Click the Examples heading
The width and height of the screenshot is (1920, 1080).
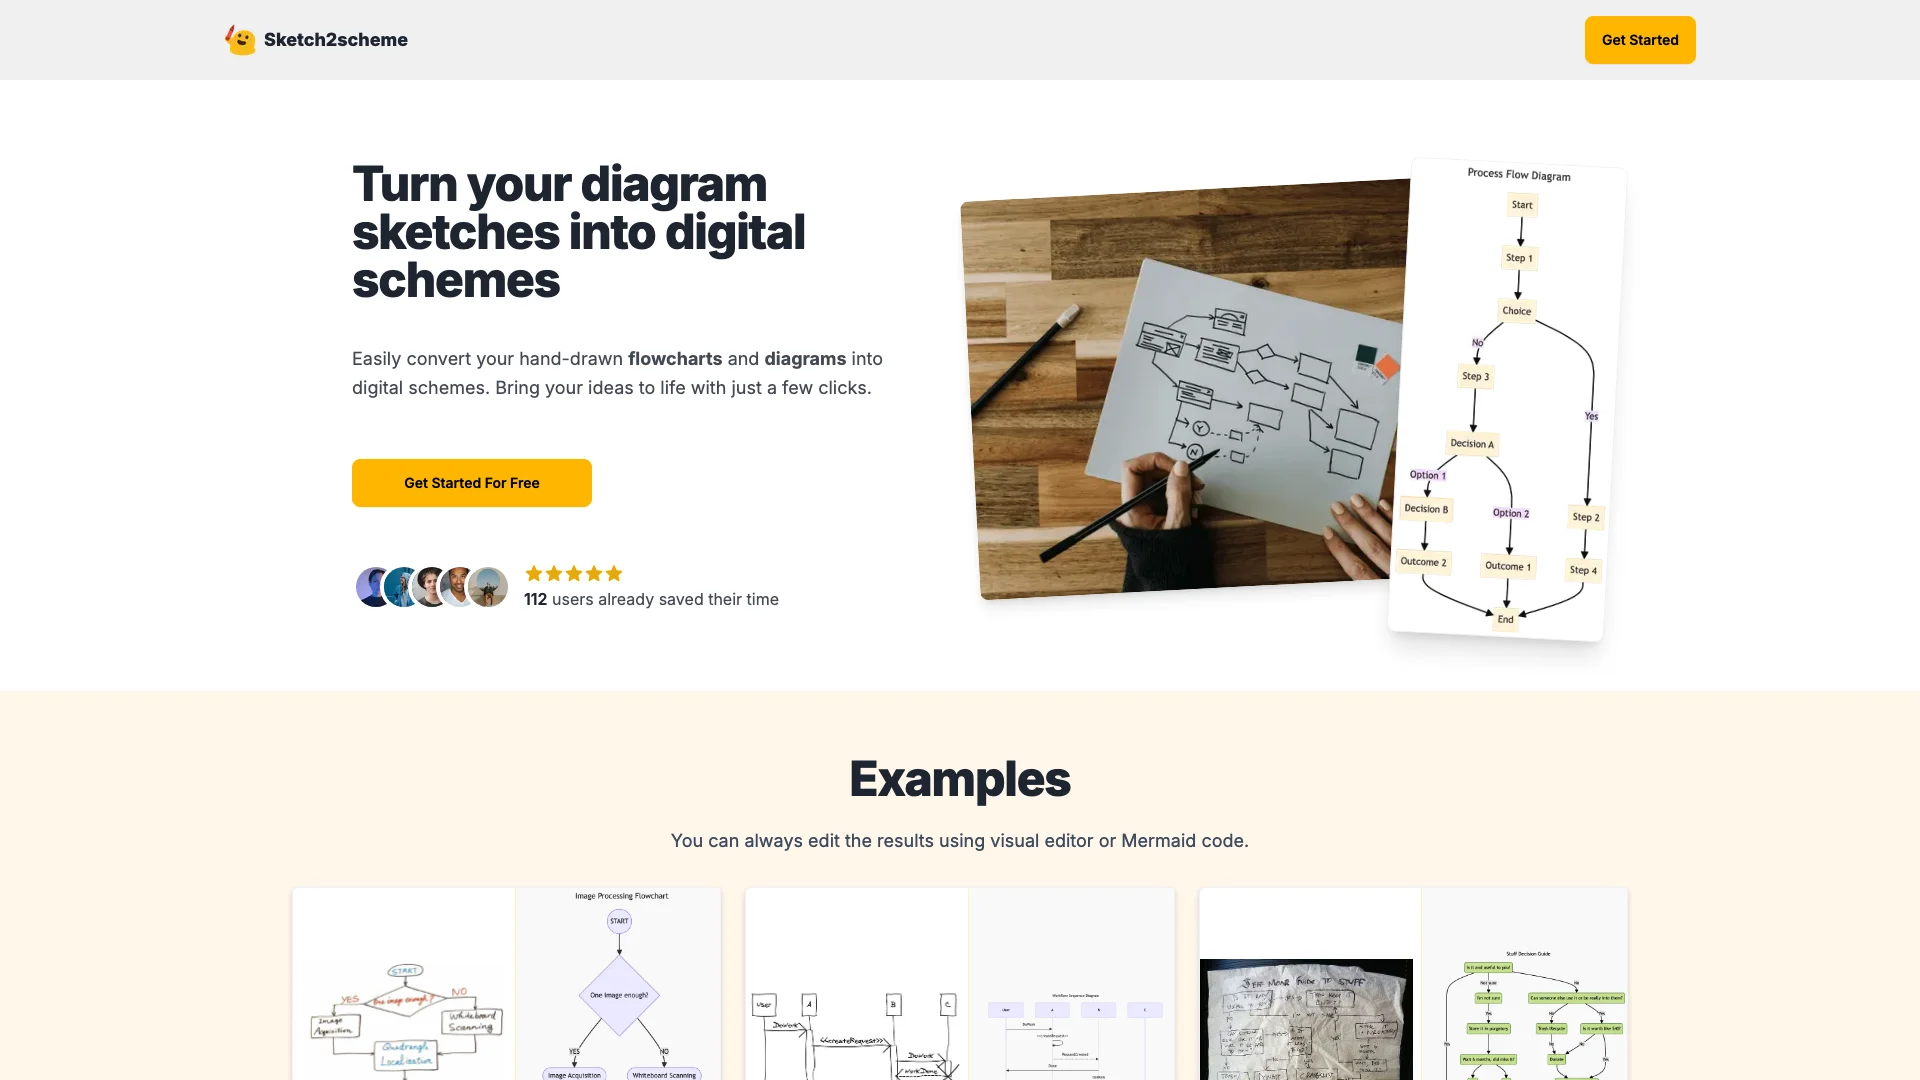[x=960, y=779]
